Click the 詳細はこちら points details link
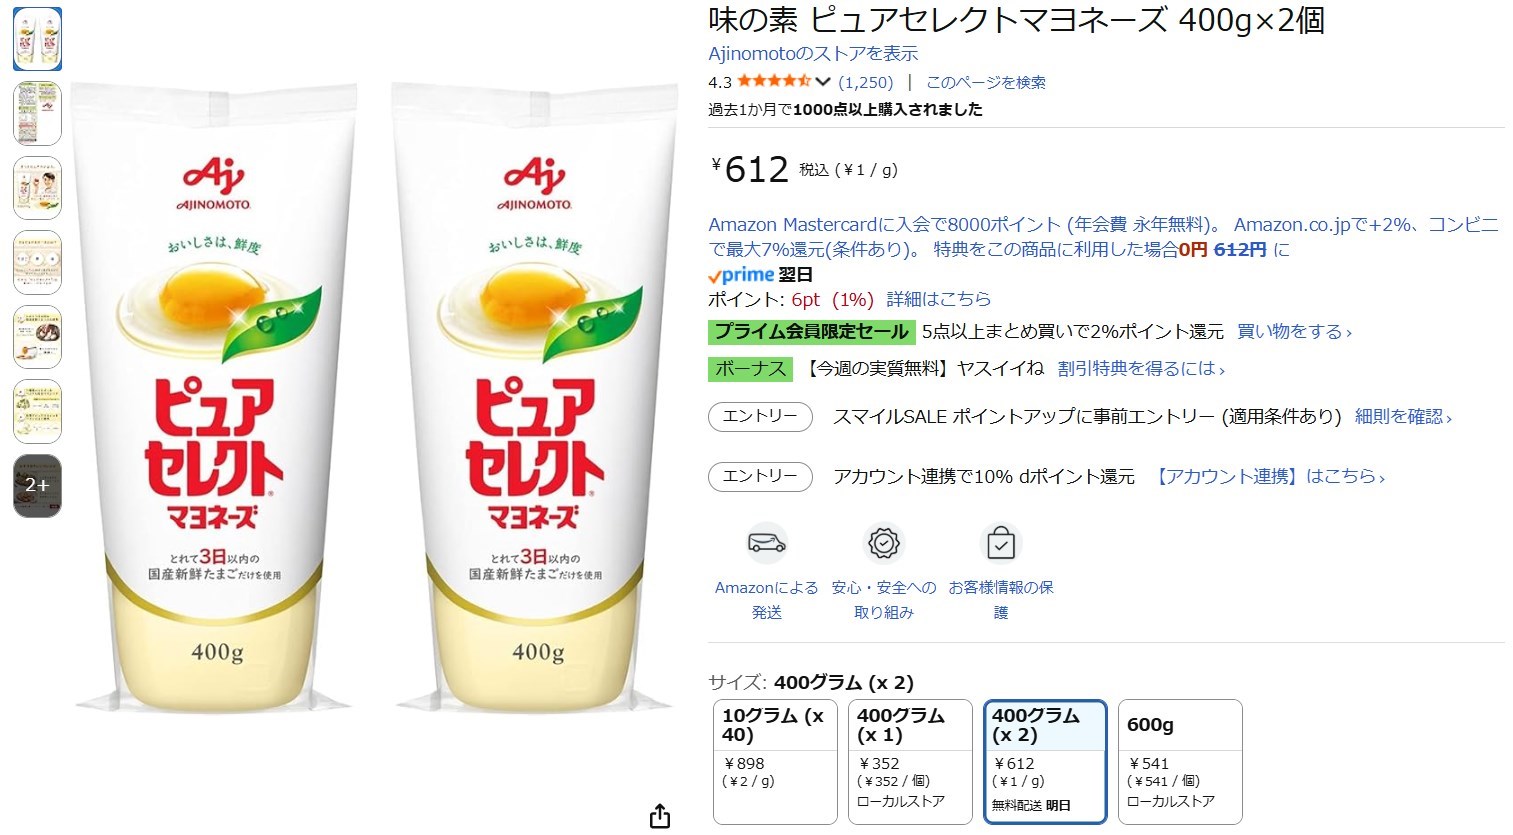 point(939,299)
